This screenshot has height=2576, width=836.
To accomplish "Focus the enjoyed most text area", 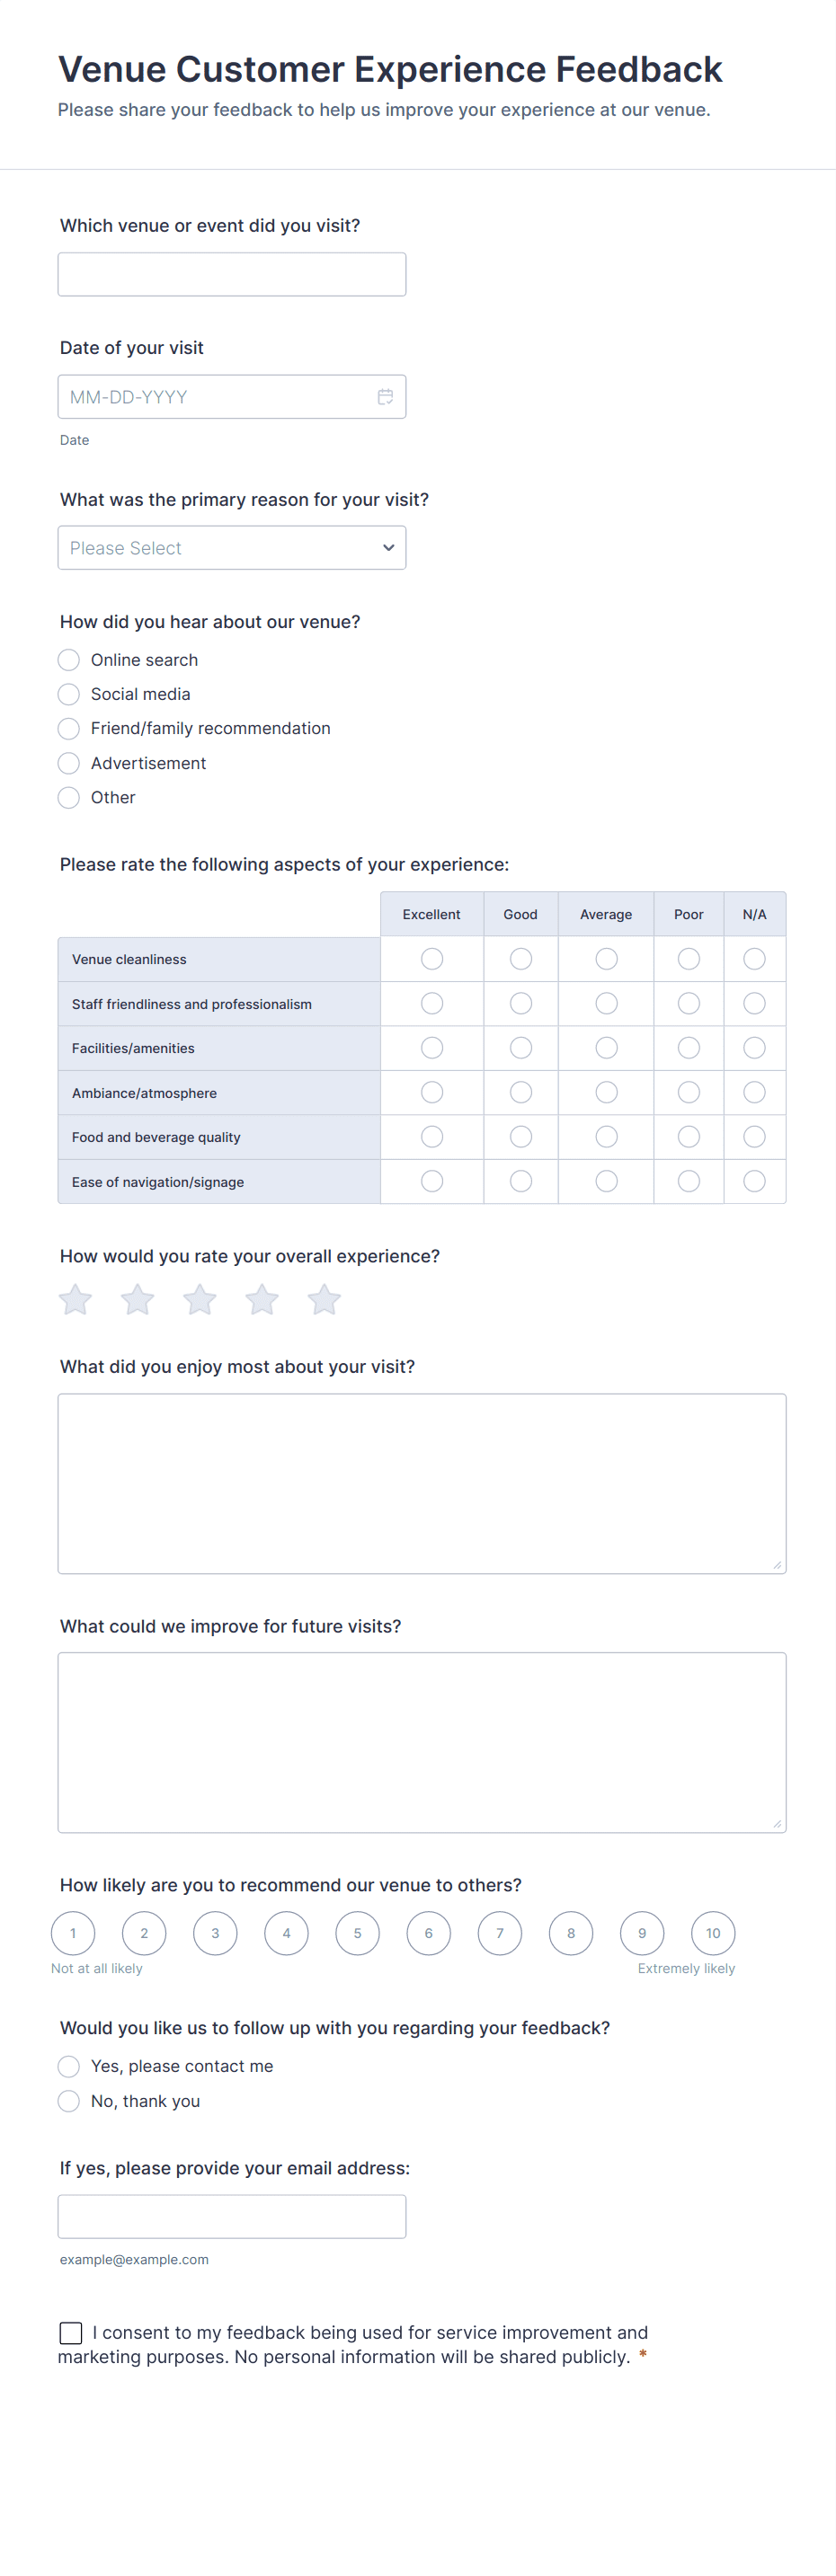I will (422, 1483).
